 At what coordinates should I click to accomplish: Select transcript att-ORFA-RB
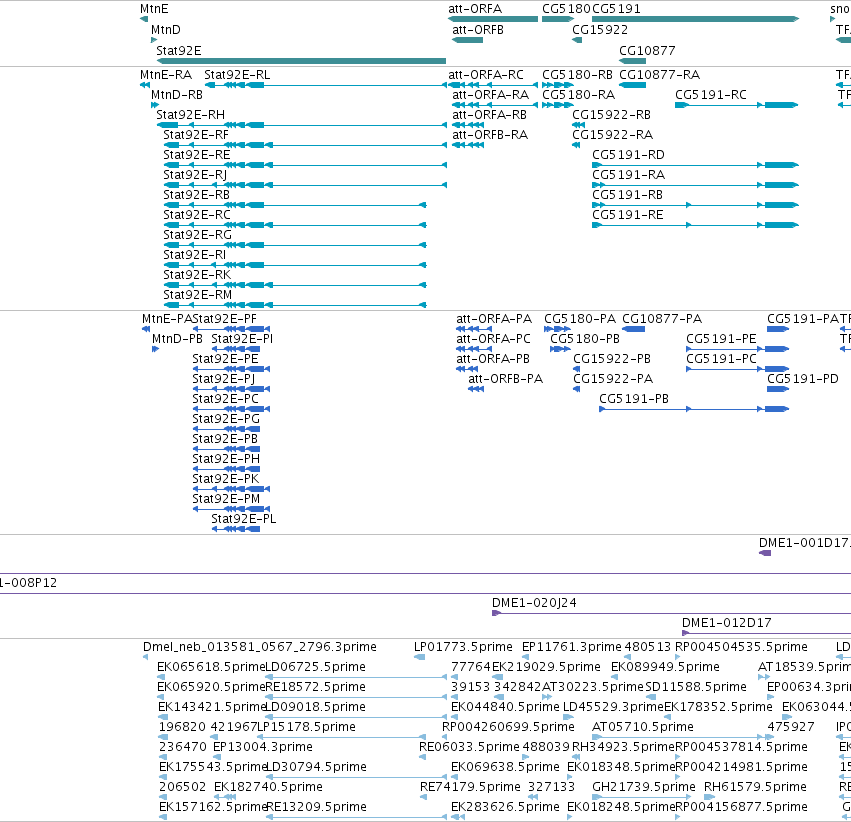[468, 125]
